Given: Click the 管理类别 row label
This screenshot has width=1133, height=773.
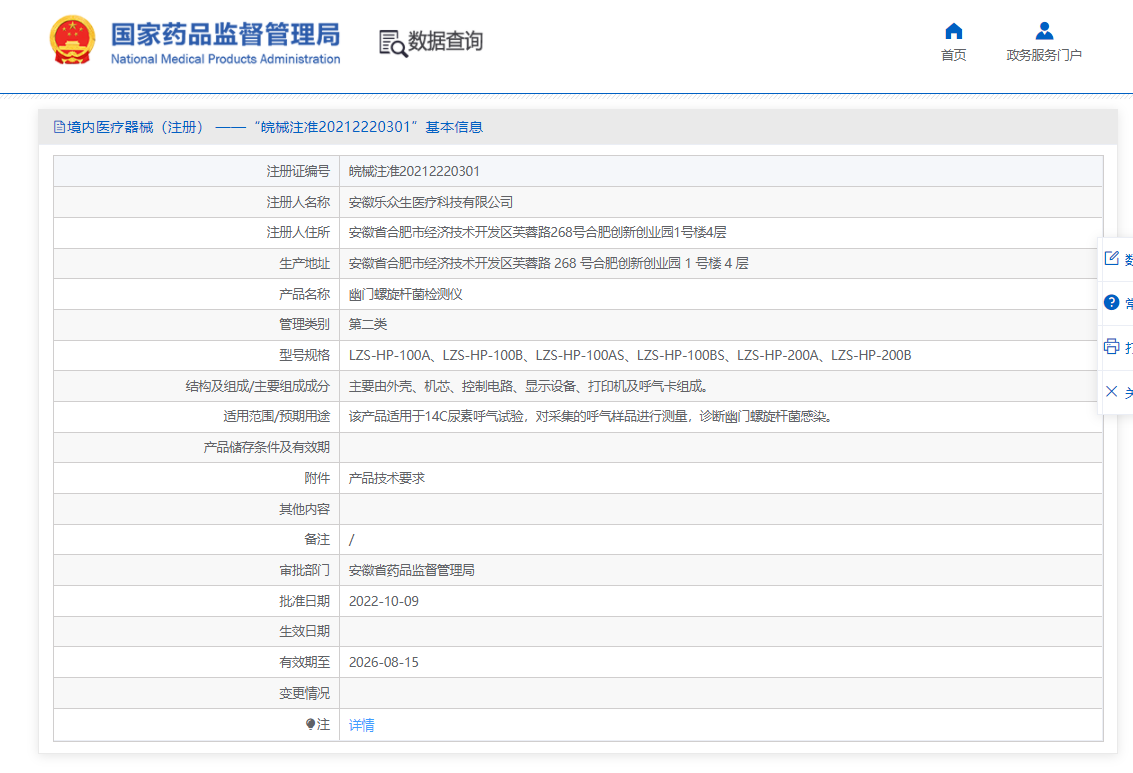Looking at the screenshot, I should click(304, 324).
